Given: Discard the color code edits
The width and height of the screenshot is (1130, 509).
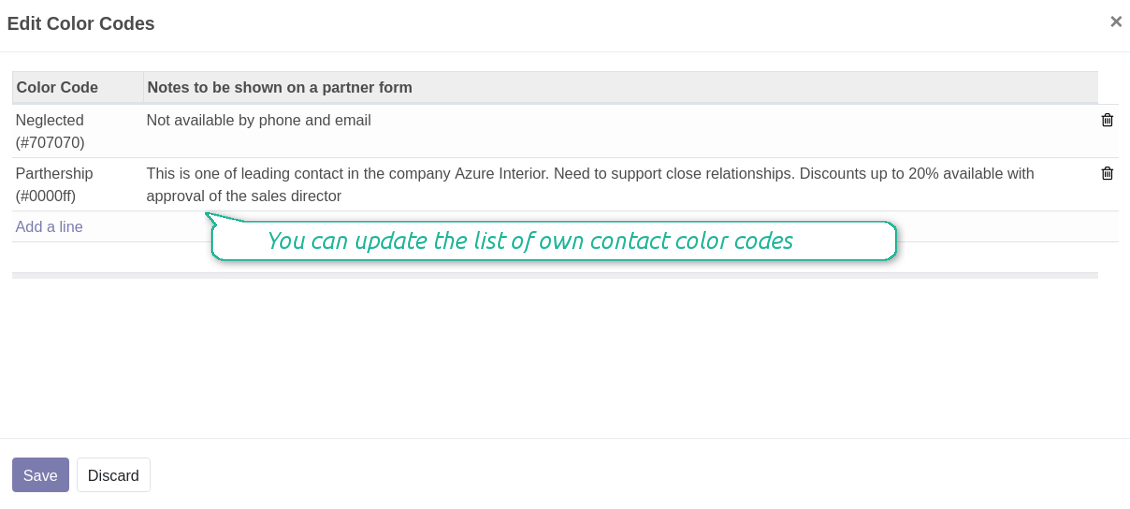Looking at the screenshot, I should [x=113, y=475].
